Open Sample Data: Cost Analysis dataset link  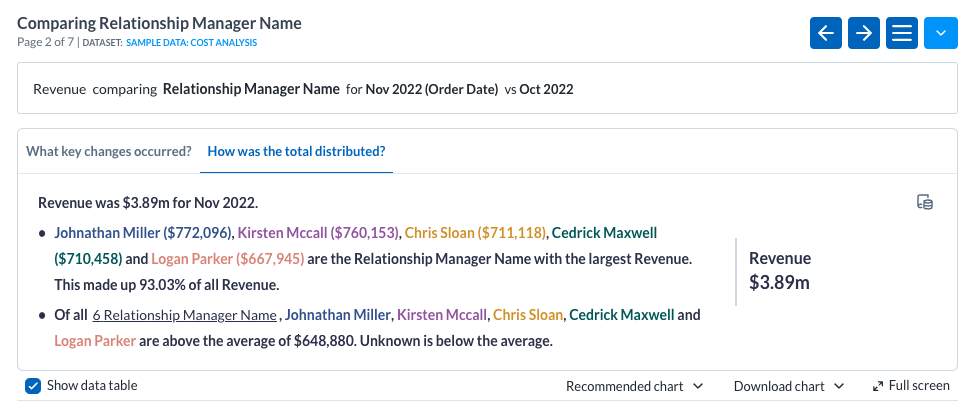coord(191,43)
